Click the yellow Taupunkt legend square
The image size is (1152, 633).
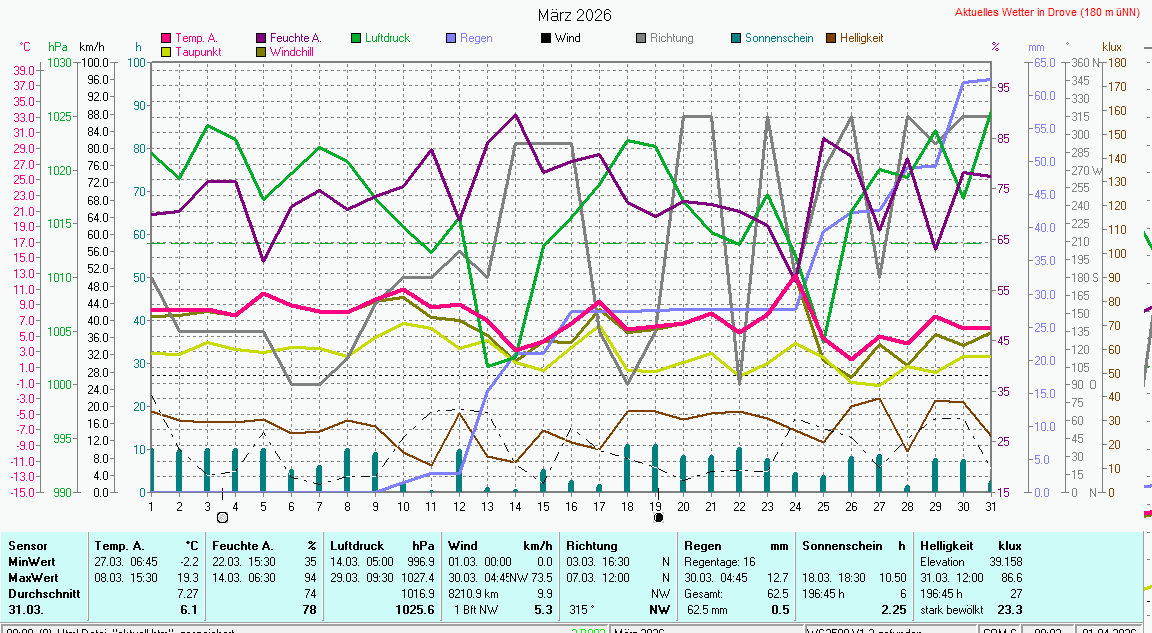(x=166, y=51)
